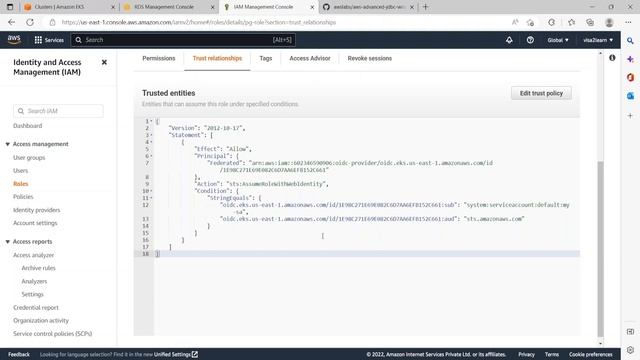Click the lock site info icon
Screen dimensions: 640x360
coord(52,22)
